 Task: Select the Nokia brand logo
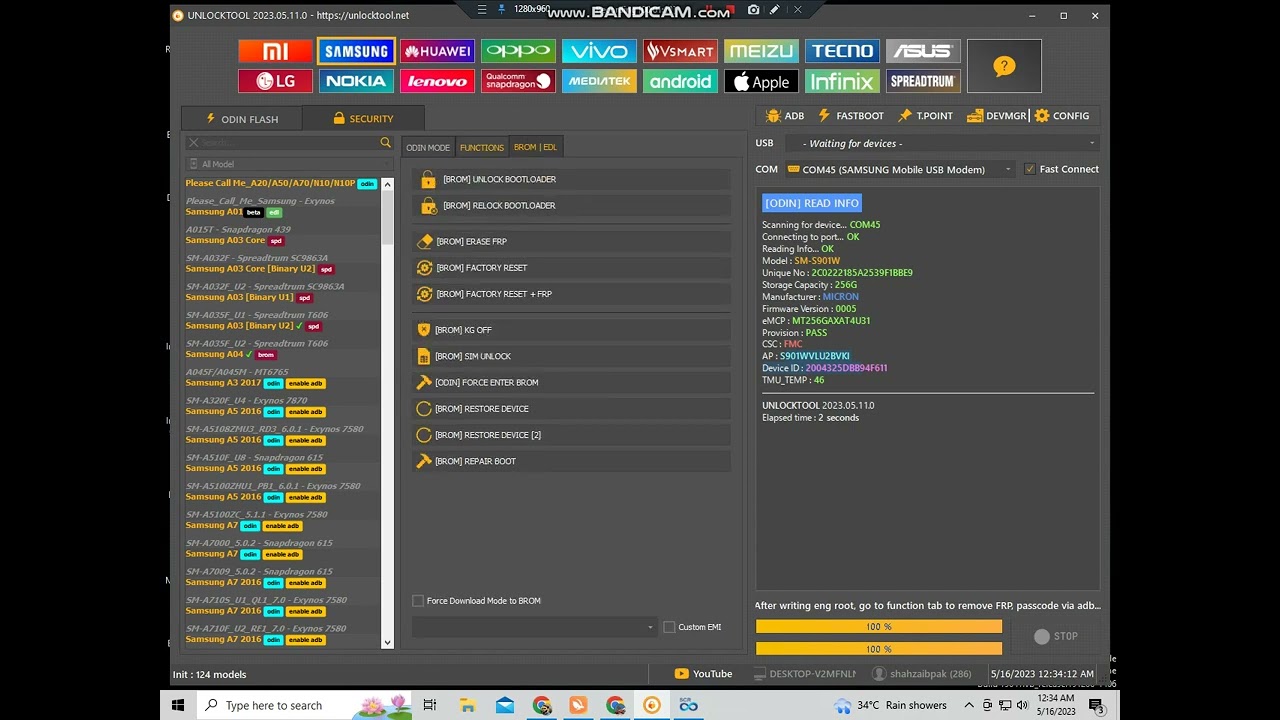click(x=356, y=81)
